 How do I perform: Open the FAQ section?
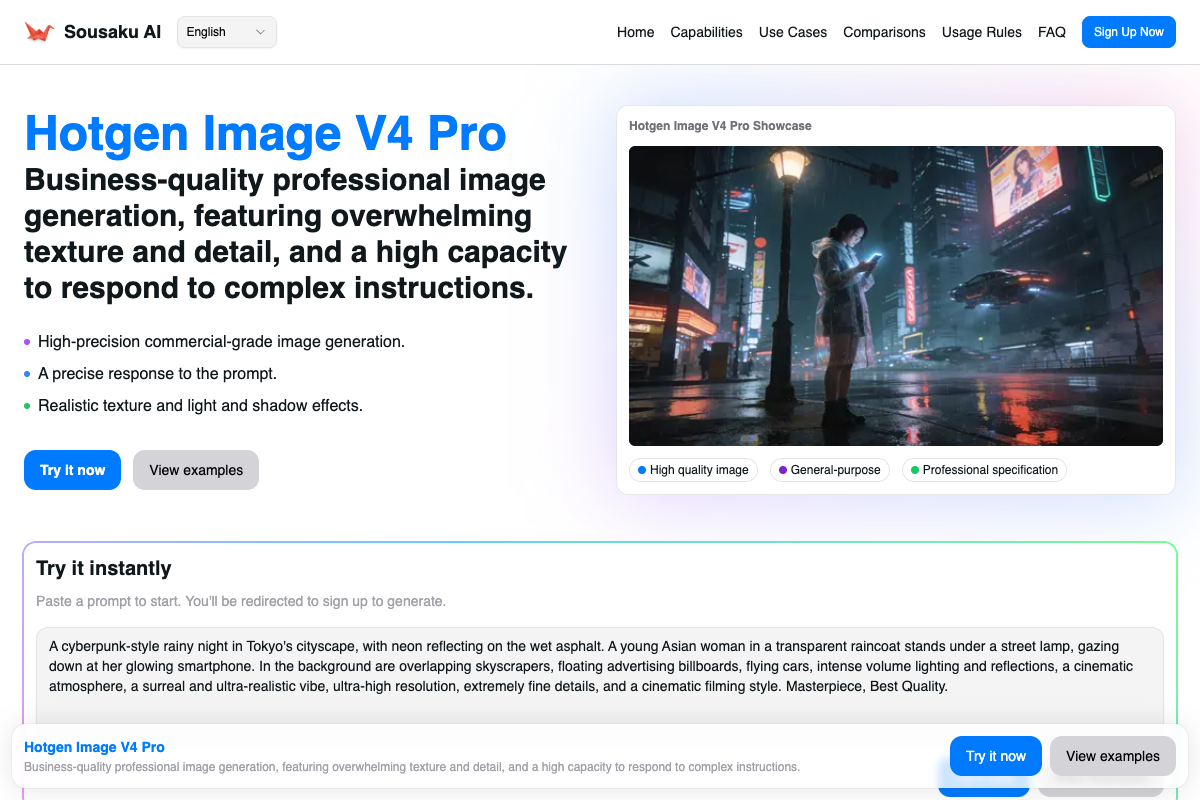click(1052, 32)
